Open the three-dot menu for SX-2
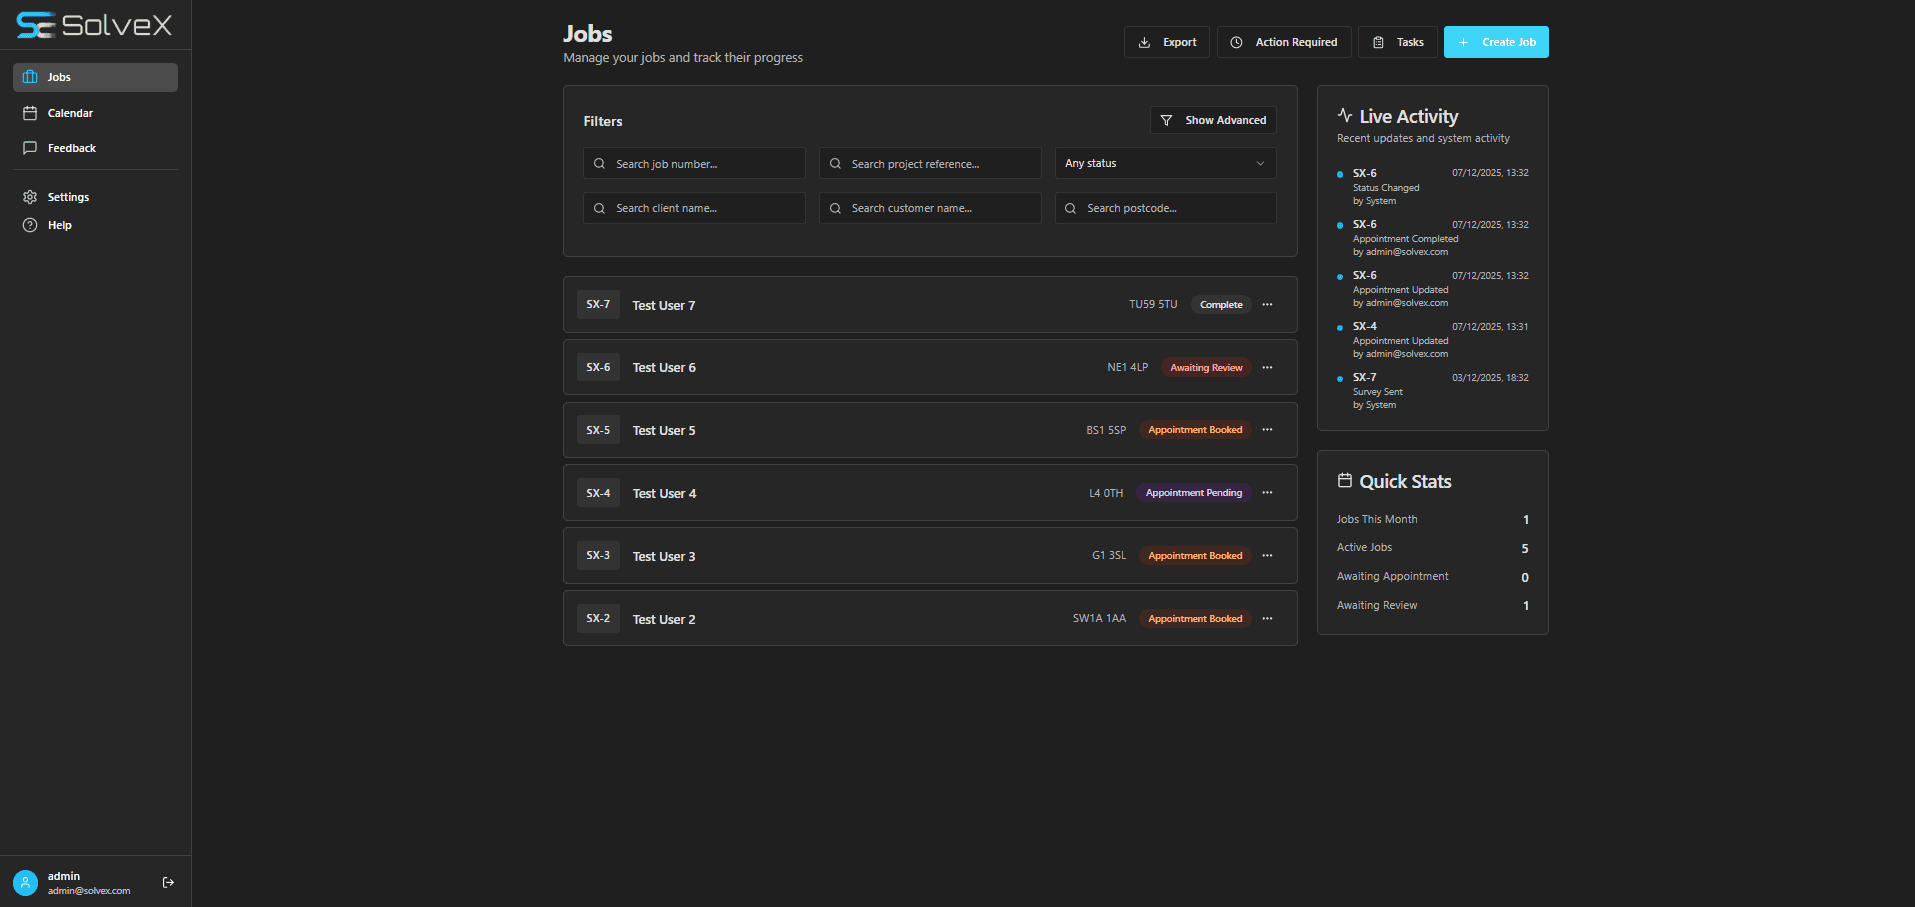This screenshot has height=907, width=1915. [x=1267, y=619]
